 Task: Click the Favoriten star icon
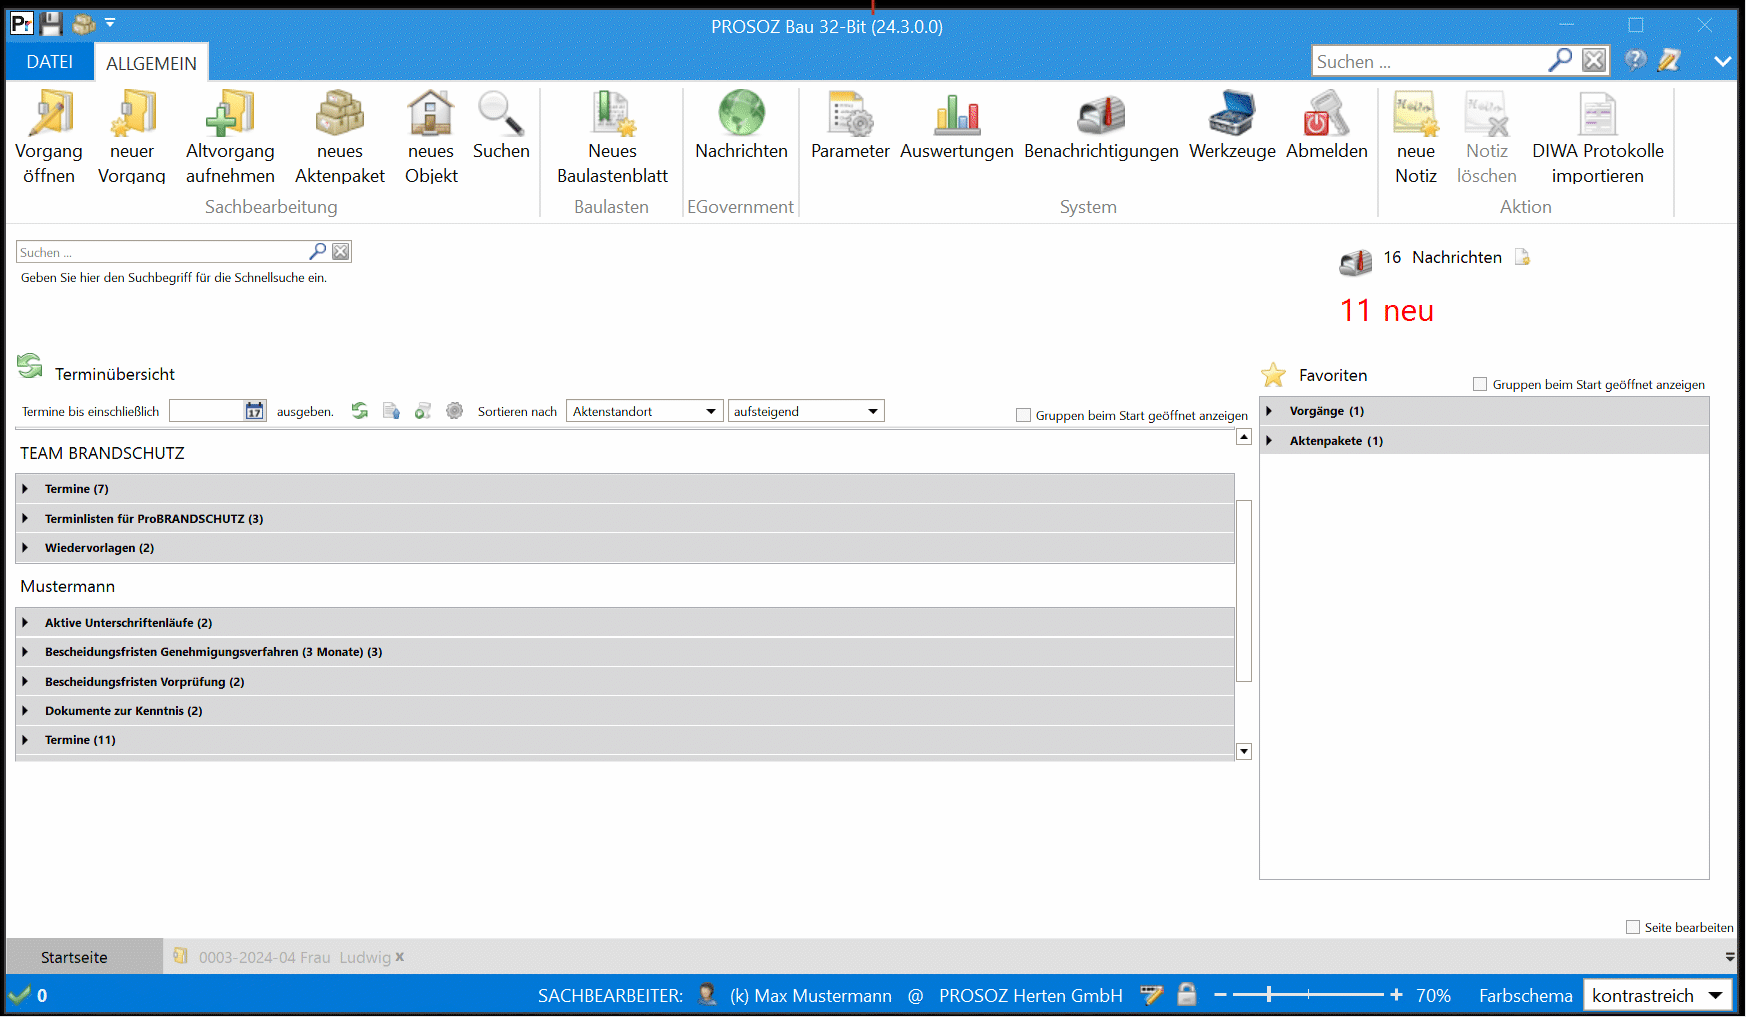pos(1273,375)
